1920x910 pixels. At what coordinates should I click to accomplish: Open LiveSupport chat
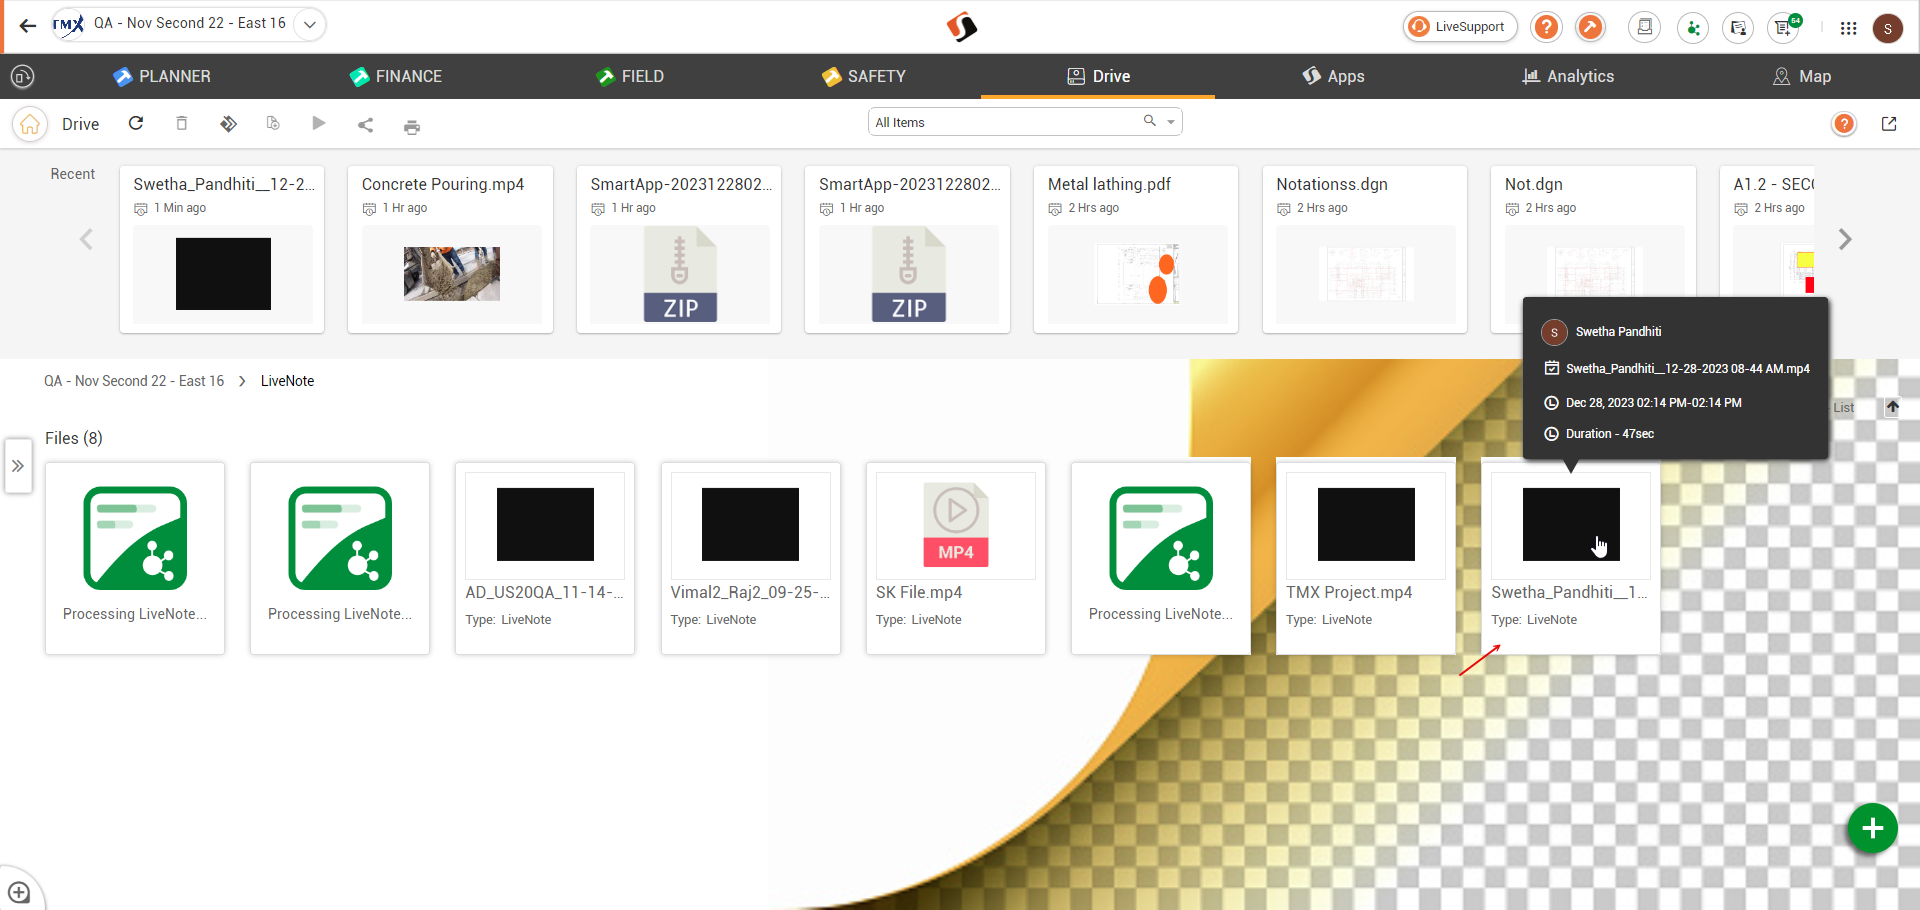(x=1460, y=27)
